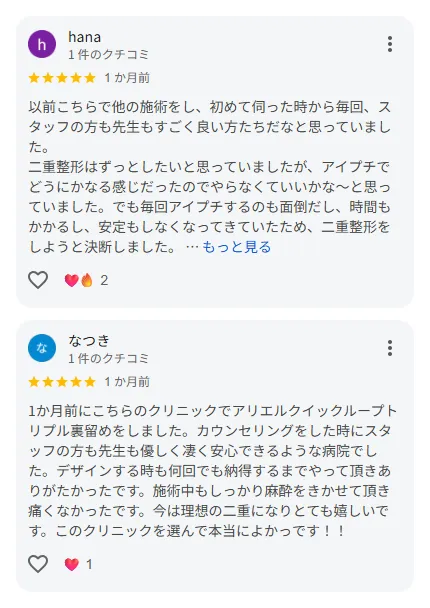Screen dimensions: 430x608
Task: Click なつき's blue profile avatar
Action: 42,348
